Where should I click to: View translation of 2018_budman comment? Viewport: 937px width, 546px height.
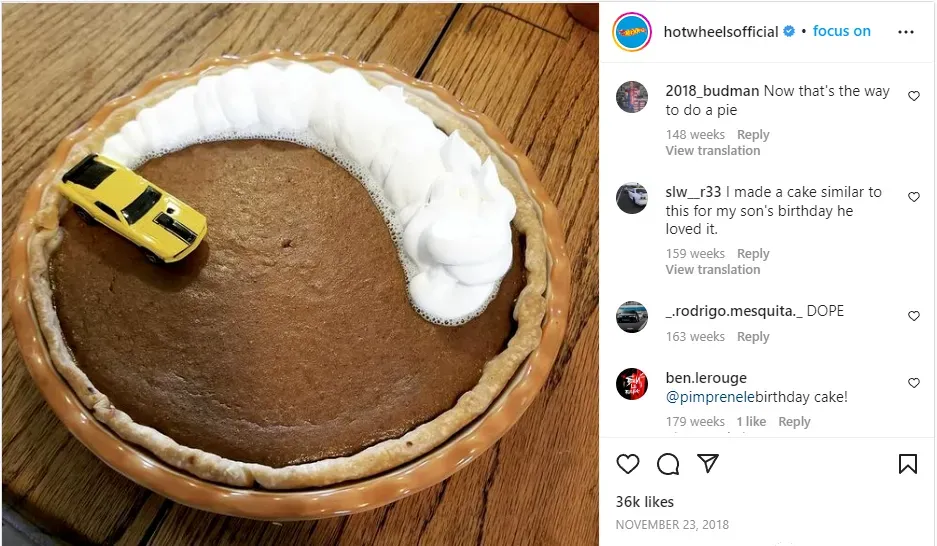tap(713, 151)
